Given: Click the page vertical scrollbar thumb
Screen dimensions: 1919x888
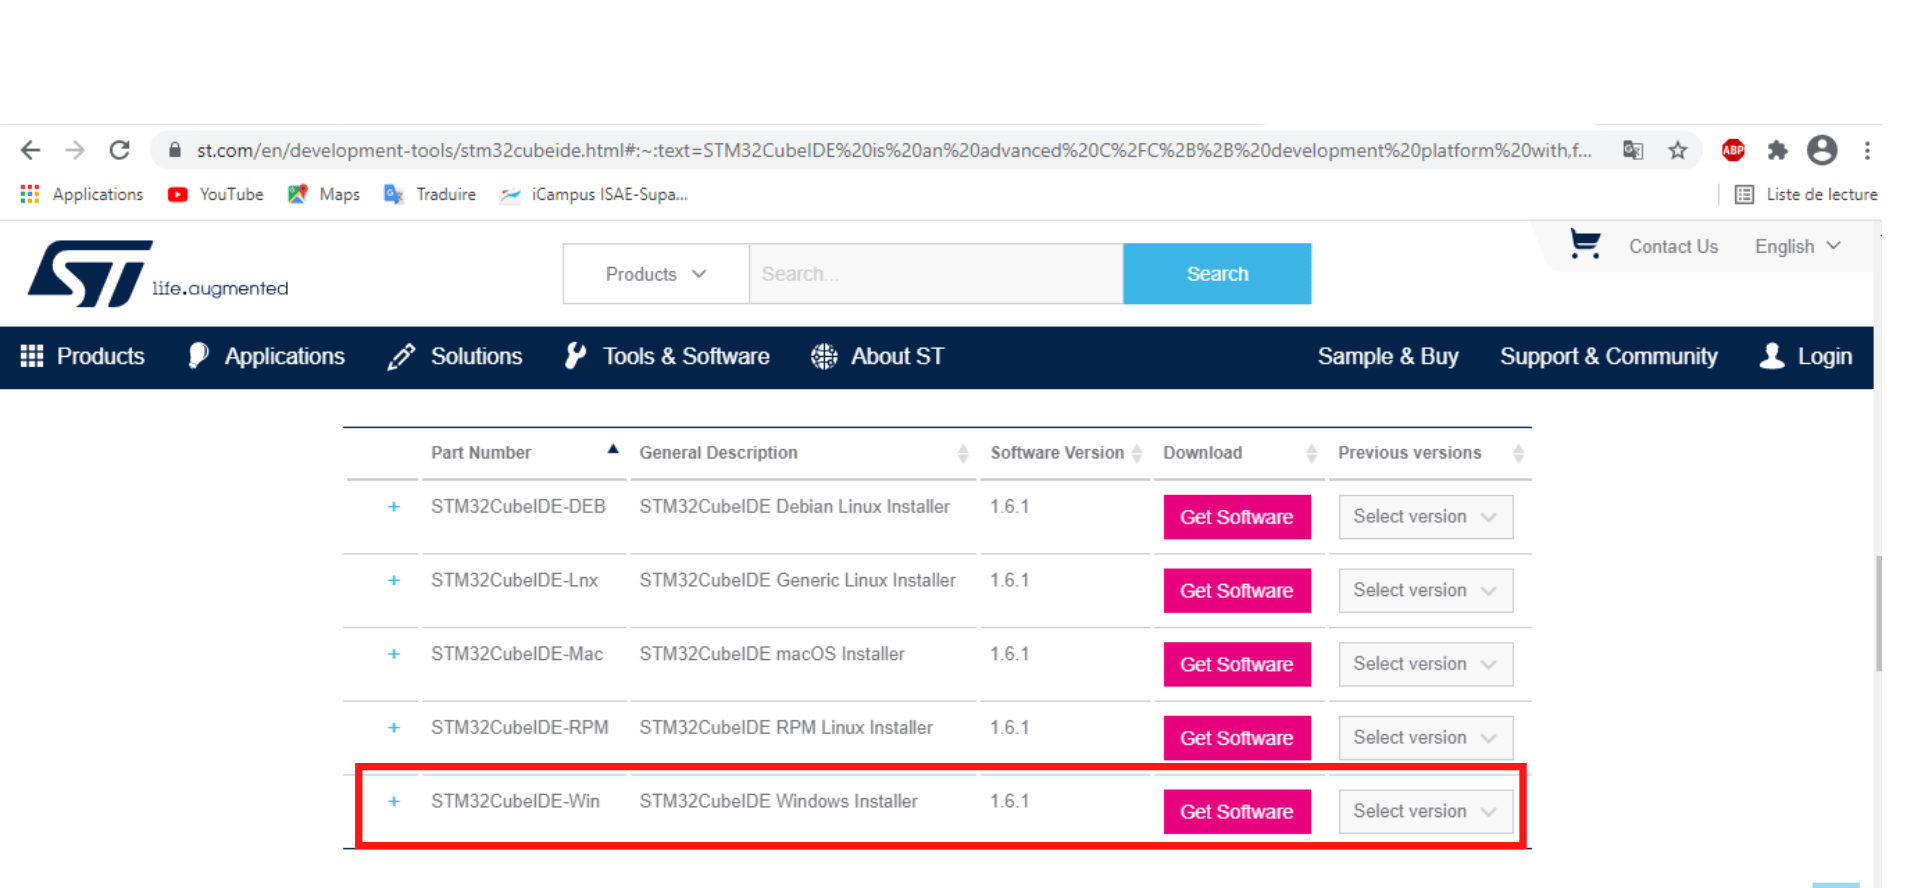Looking at the screenshot, I should pyautogui.click(x=1879, y=614).
